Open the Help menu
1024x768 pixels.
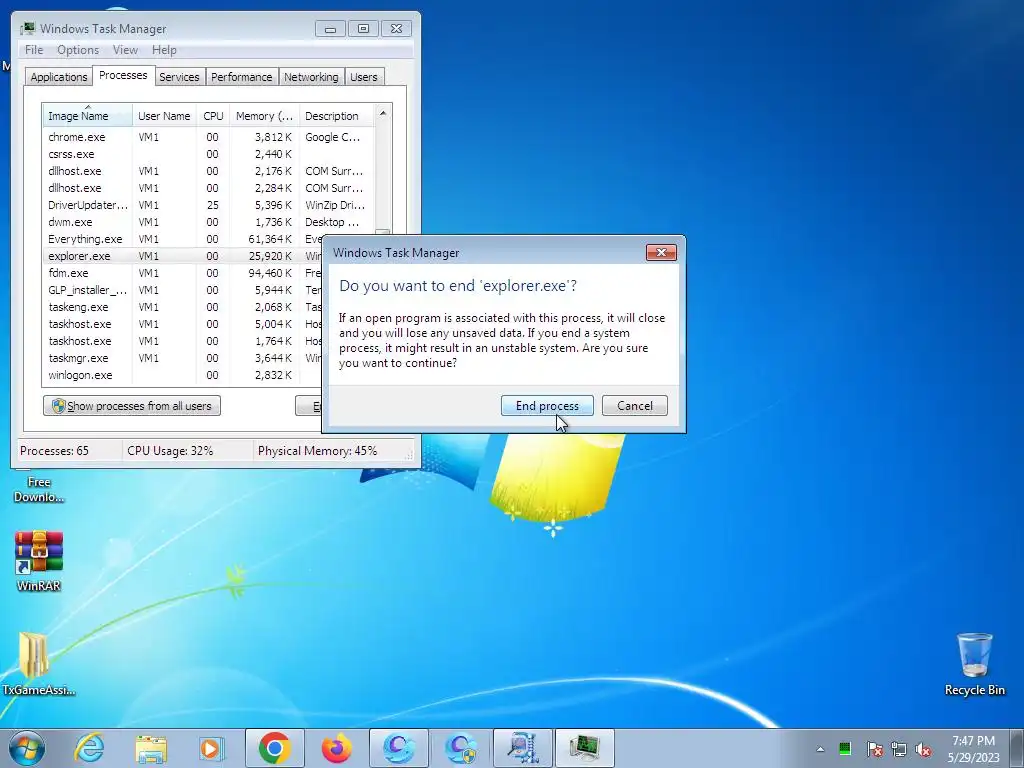point(164,50)
